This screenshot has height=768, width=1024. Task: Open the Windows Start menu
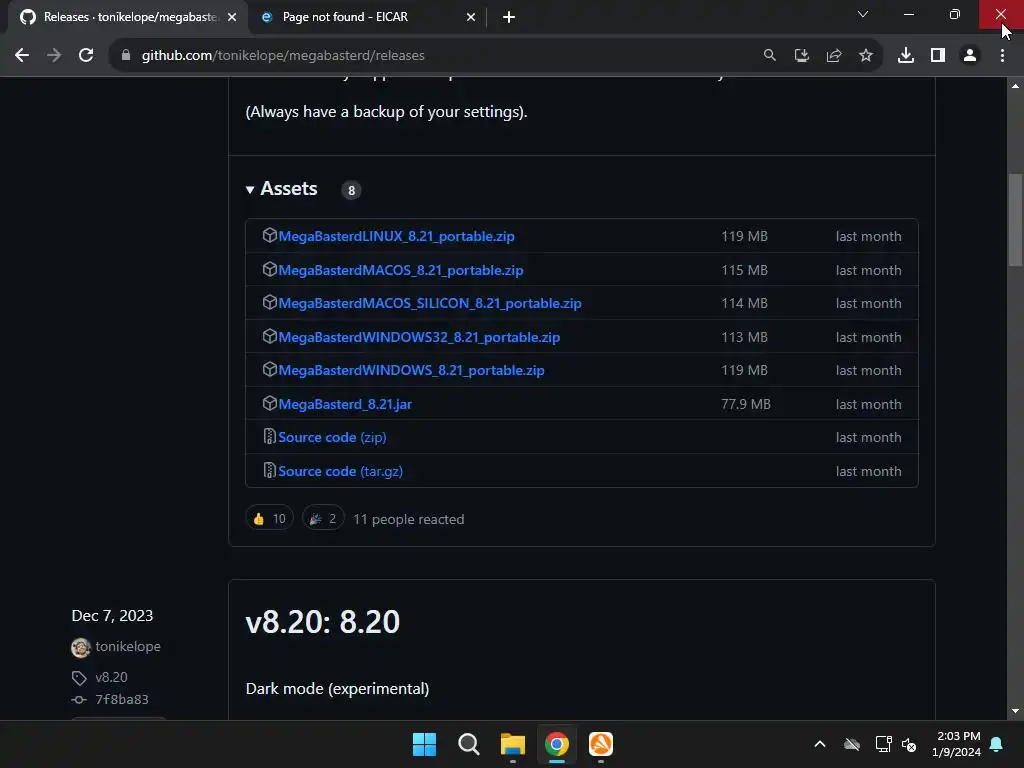(x=424, y=744)
